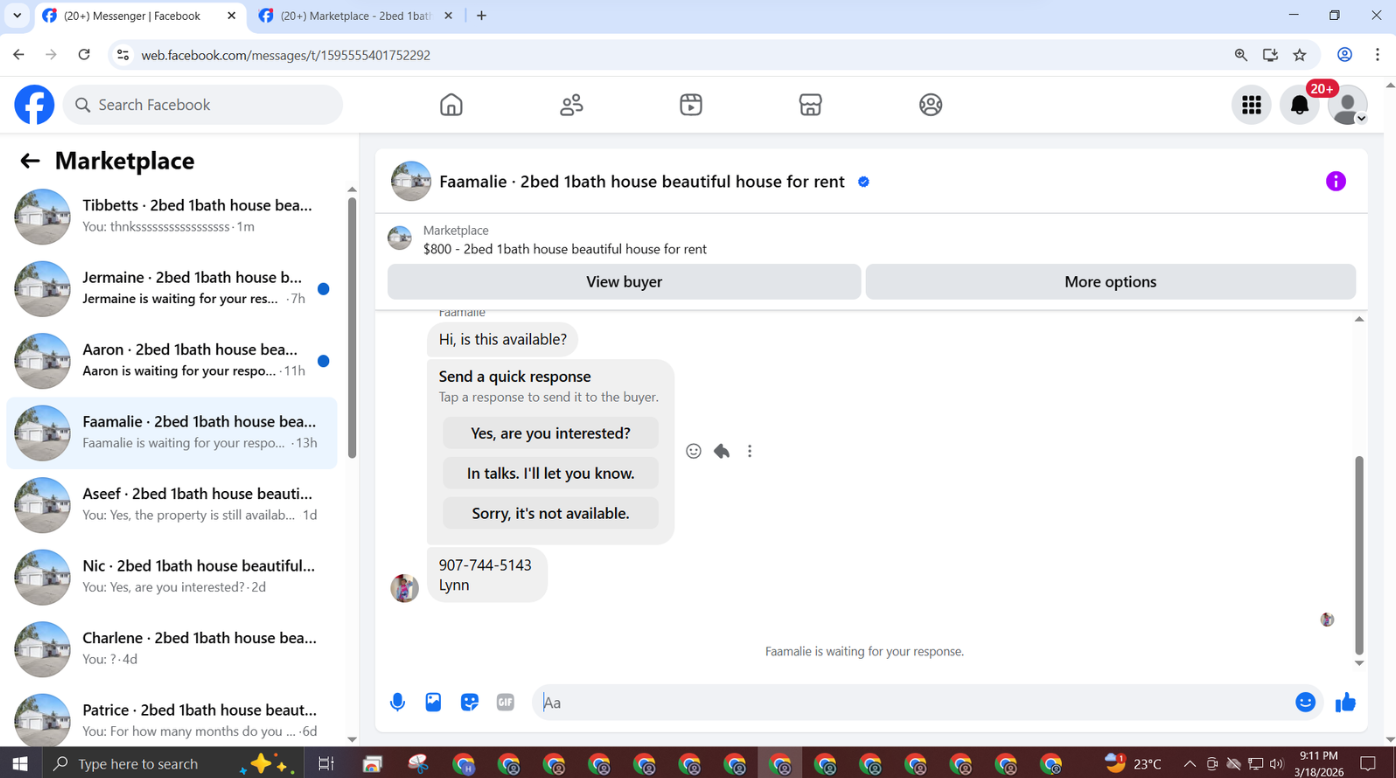Send 'Sorry, it's not available.' response
The height and width of the screenshot is (778, 1396).
pos(551,513)
